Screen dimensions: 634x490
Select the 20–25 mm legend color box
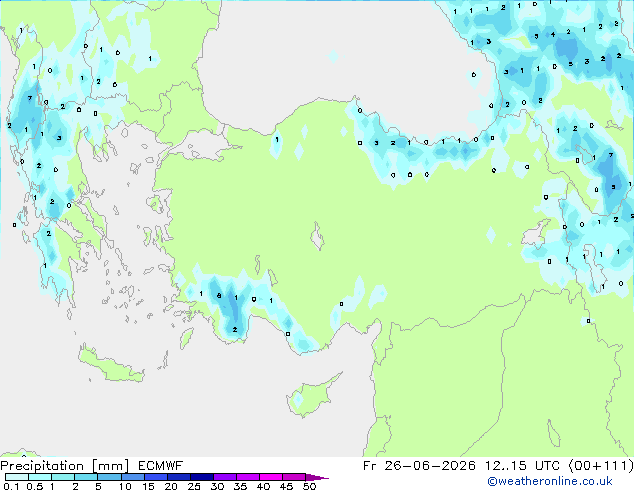coord(178,477)
